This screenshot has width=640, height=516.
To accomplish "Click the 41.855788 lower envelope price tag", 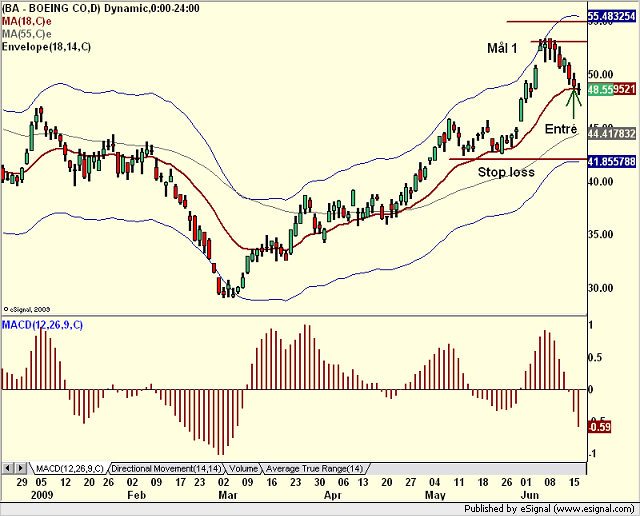I will pyautogui.click(x=611, y=162).
